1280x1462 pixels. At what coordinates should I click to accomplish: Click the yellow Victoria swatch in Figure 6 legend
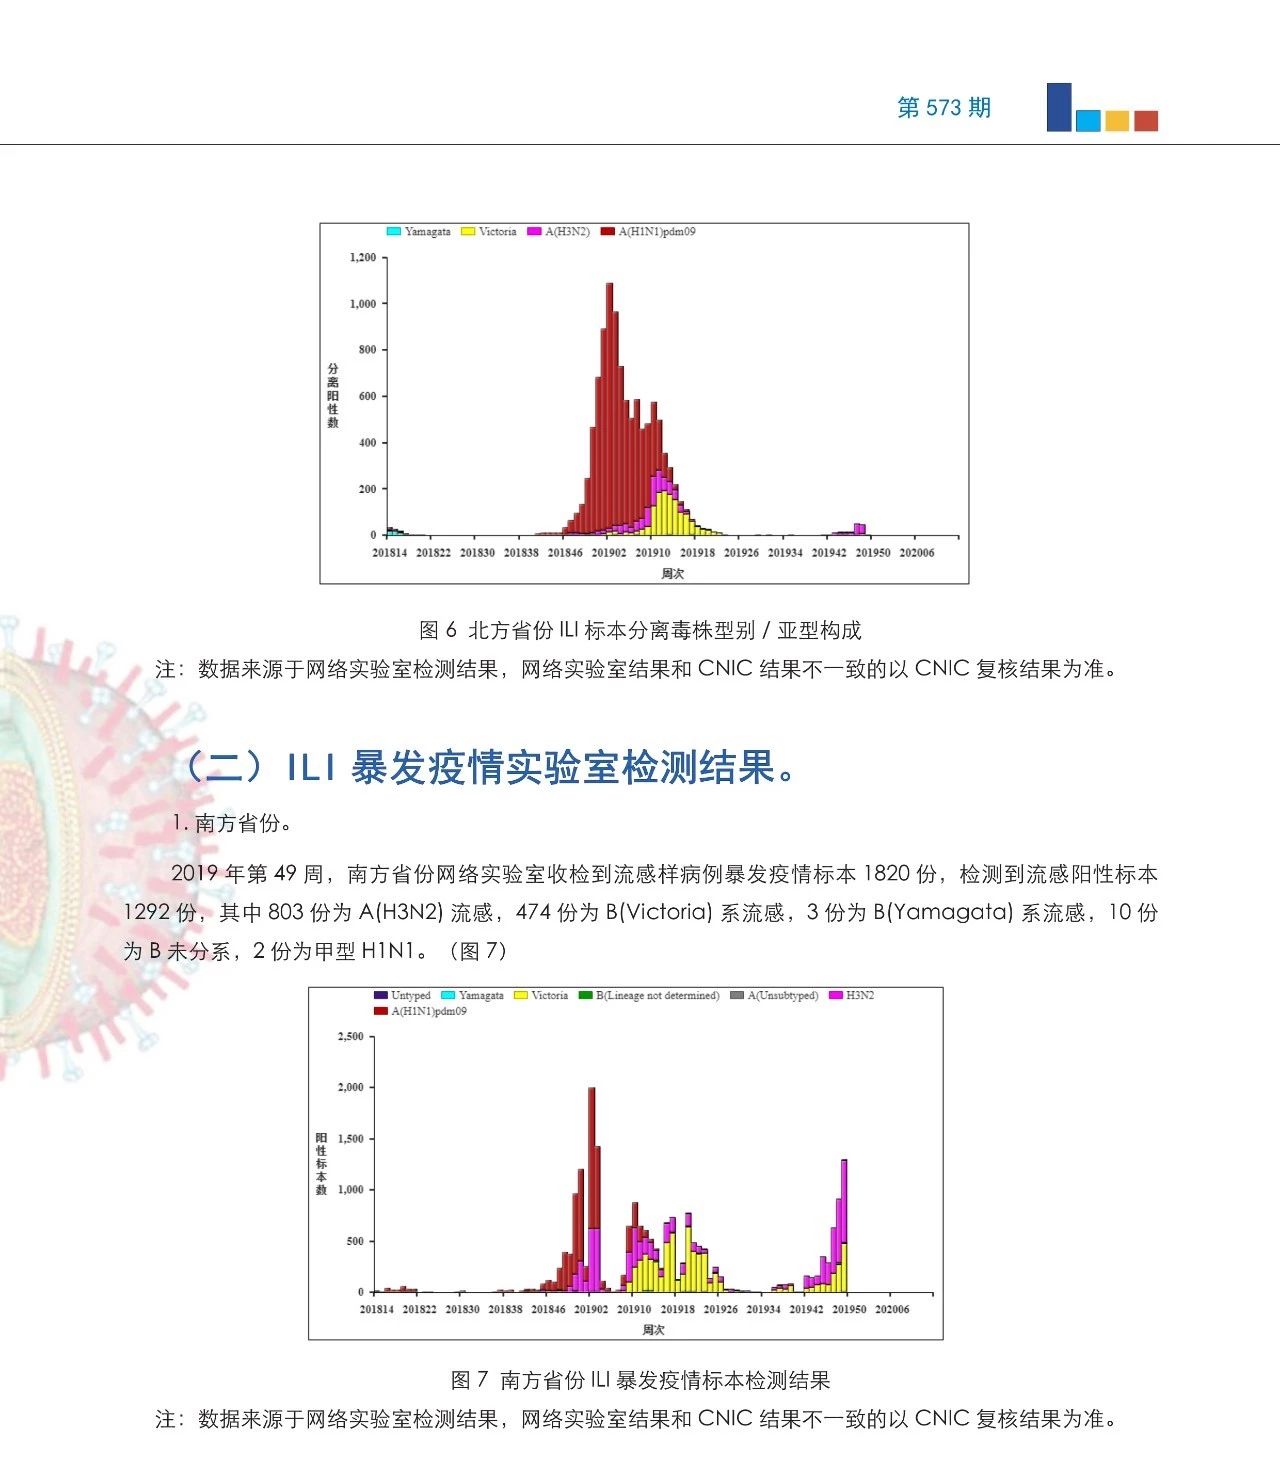coord(468,232)
